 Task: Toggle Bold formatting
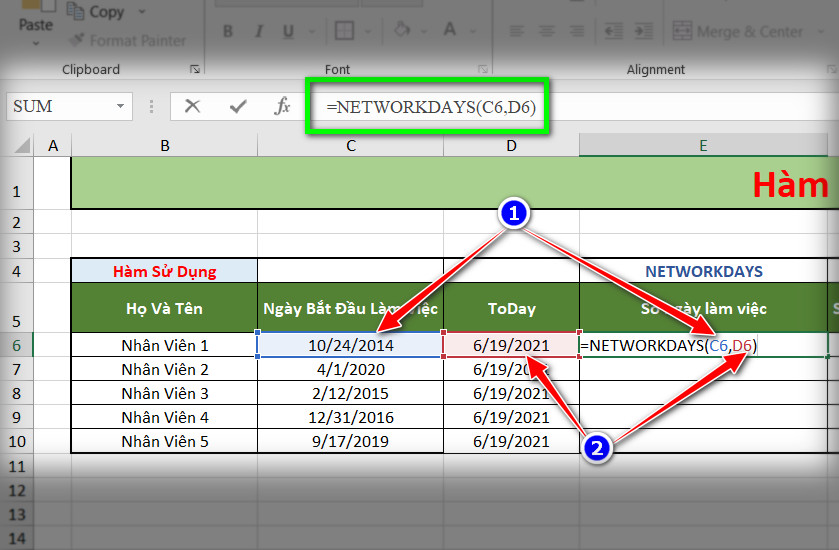pos(228,32)
